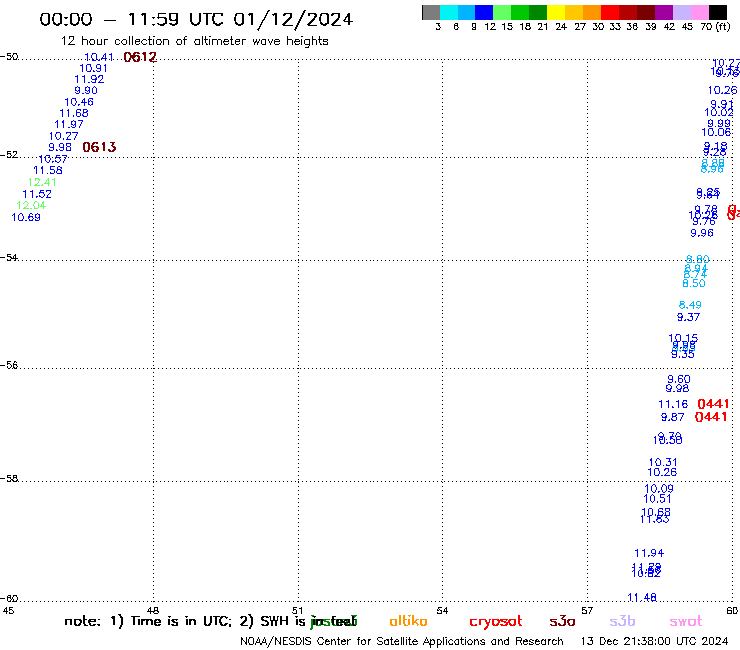740x650 pixels.
Task: Click the blue 12 ft legend swatch
Action: click(x=484, y=12)
